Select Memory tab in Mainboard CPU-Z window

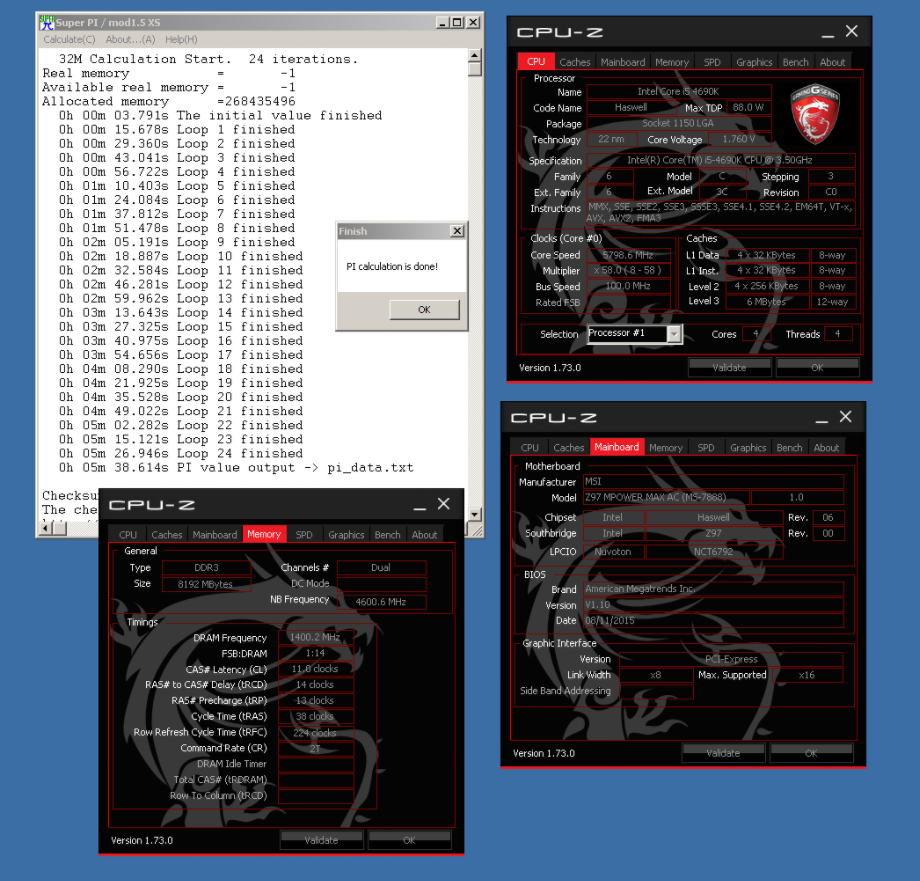[x=665, y=448]
